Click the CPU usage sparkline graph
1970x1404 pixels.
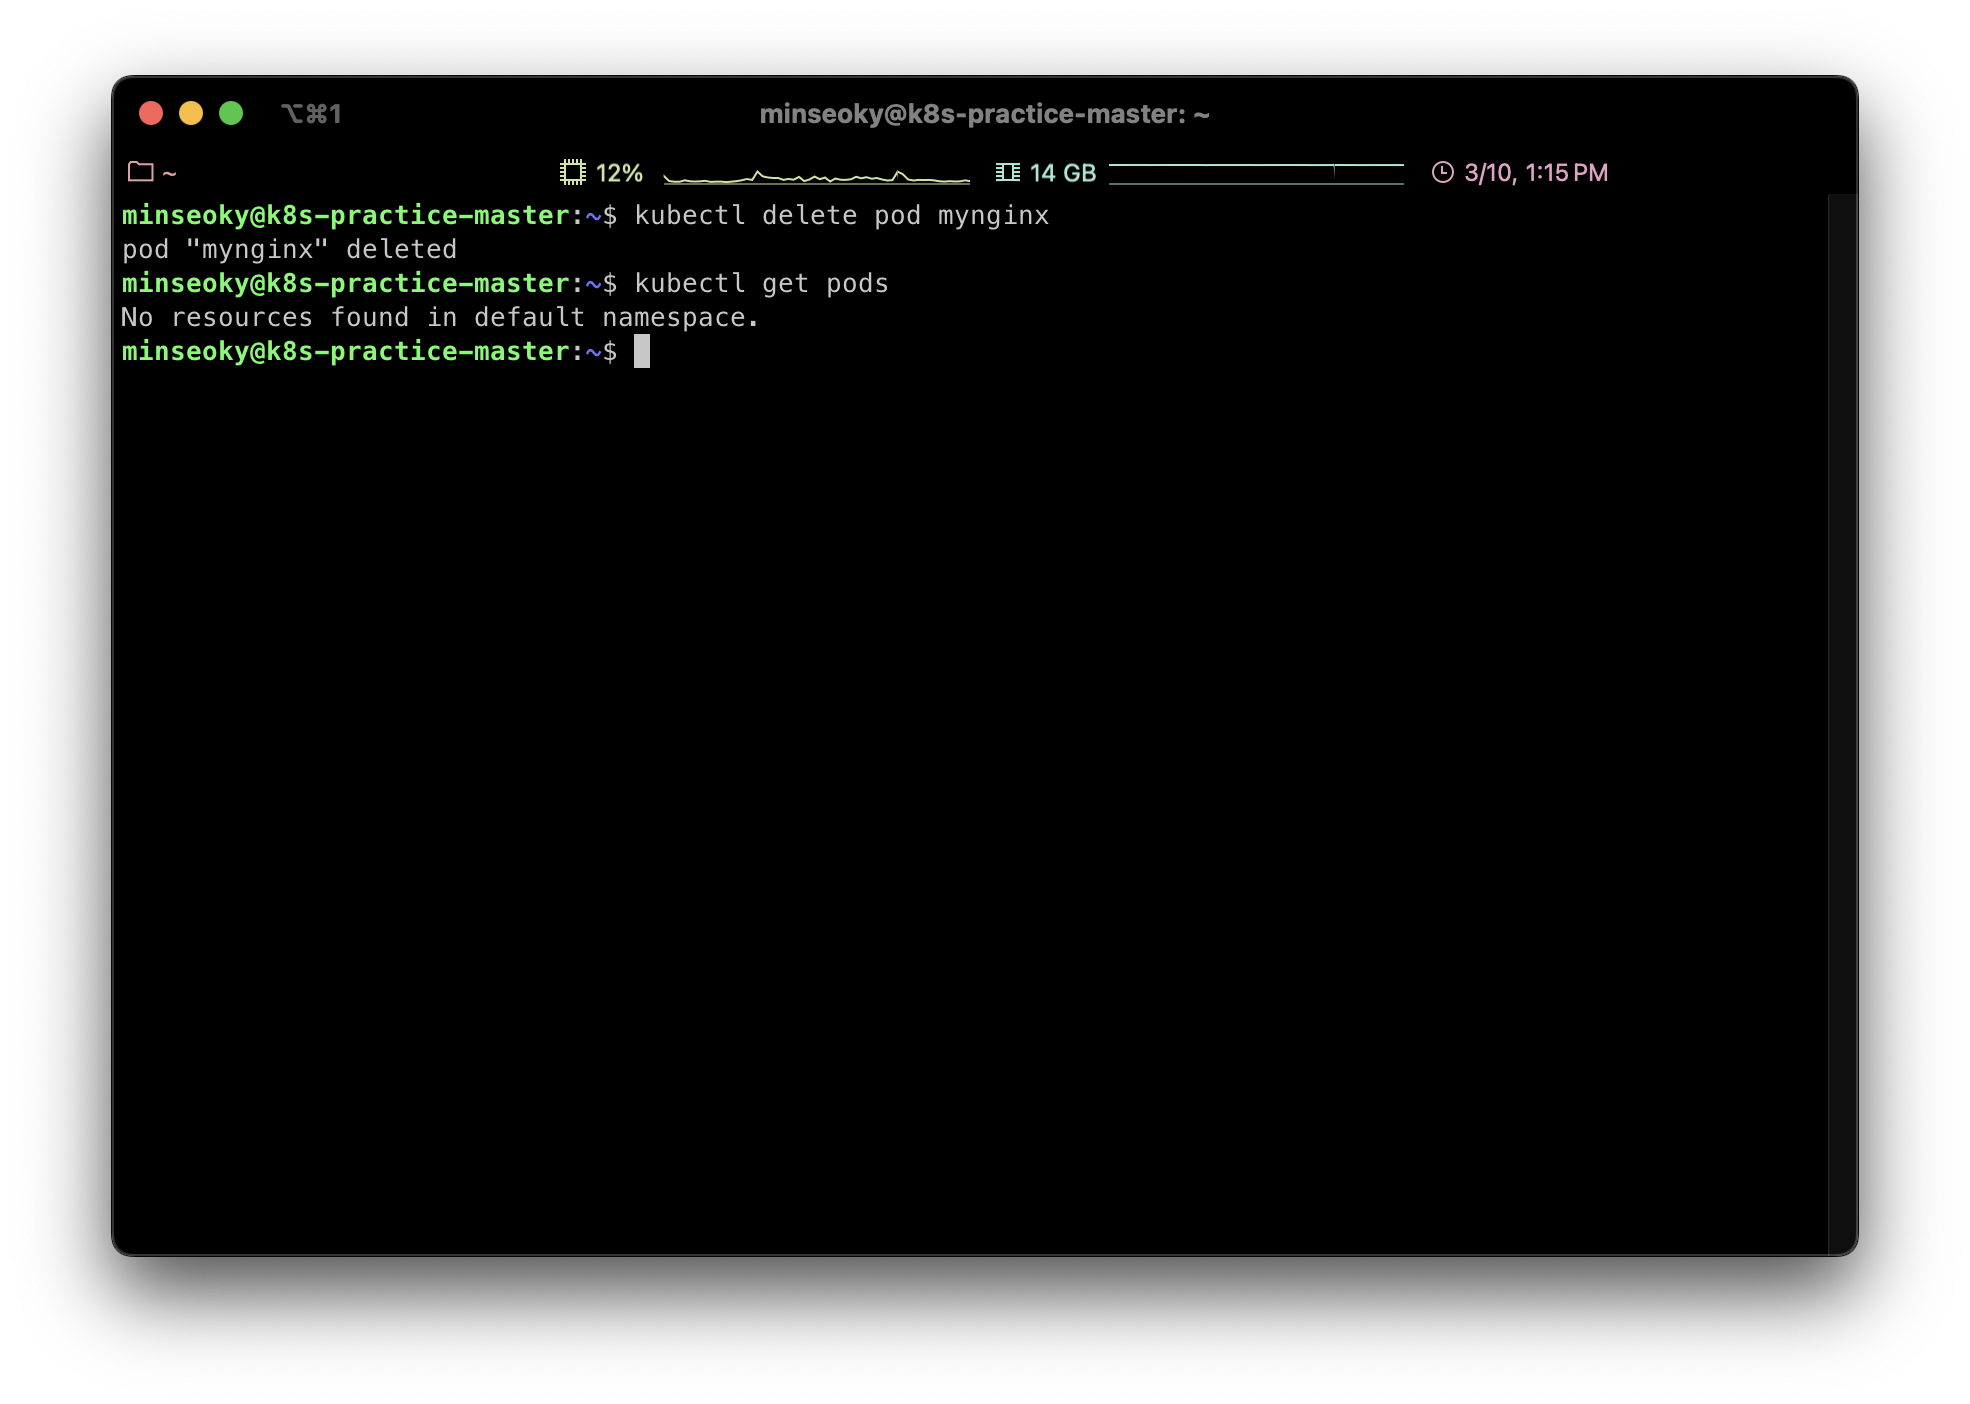[x=816, y=176]
